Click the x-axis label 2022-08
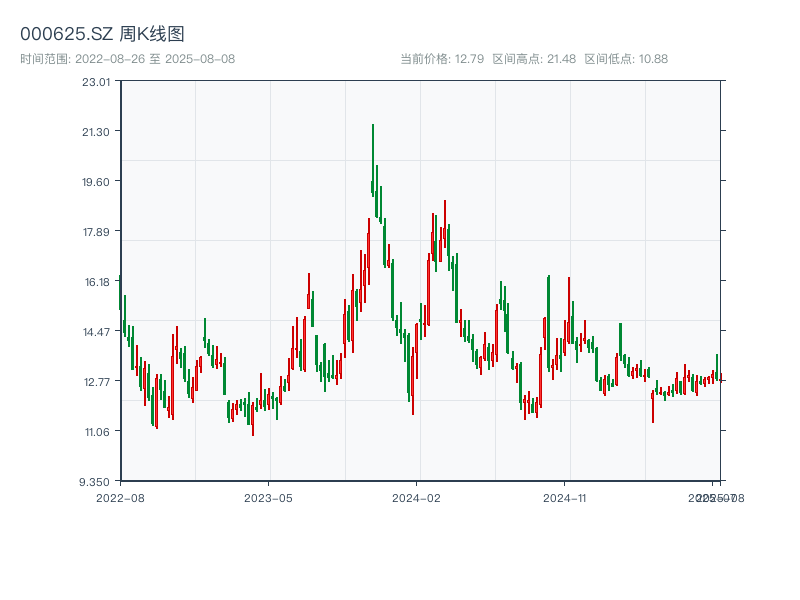This screenshot has width=800, height=600. (x=120, y=498)
